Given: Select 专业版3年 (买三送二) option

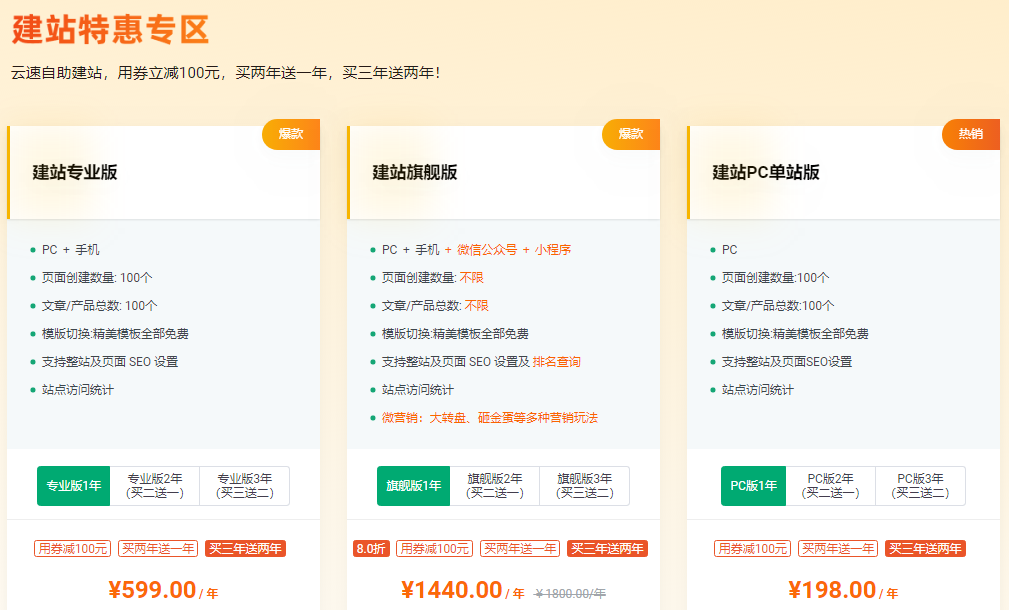Looking at the screenshot, I should click(245, 486).
